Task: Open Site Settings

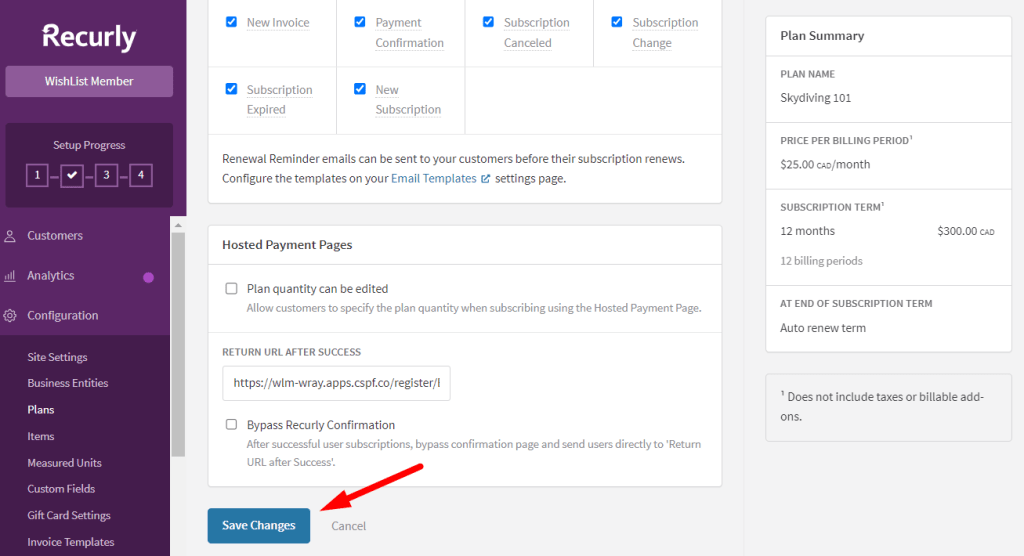Action: click(57, 357)
